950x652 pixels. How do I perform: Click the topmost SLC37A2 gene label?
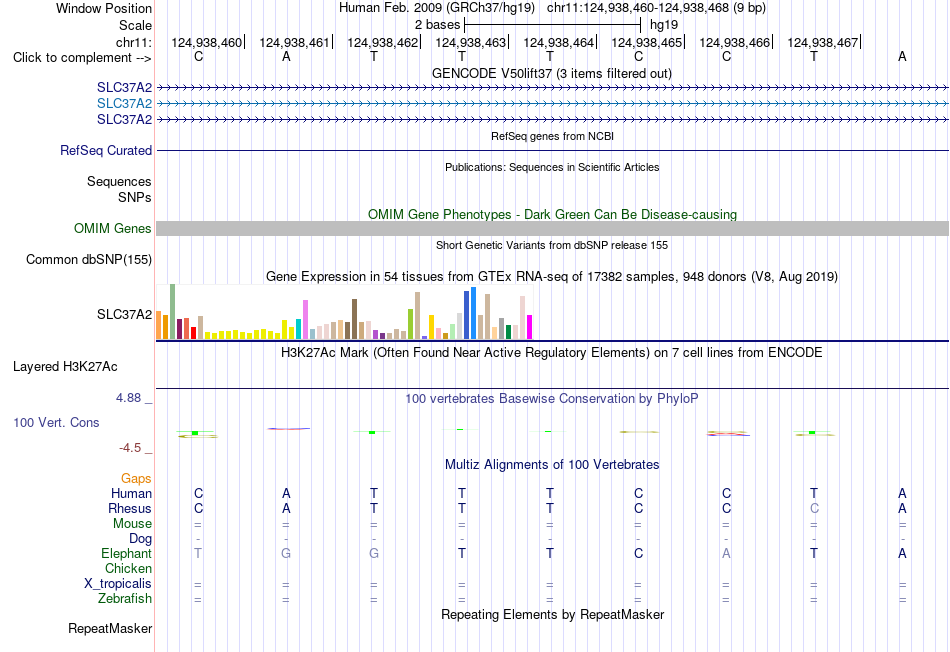[x=124, y=88]
